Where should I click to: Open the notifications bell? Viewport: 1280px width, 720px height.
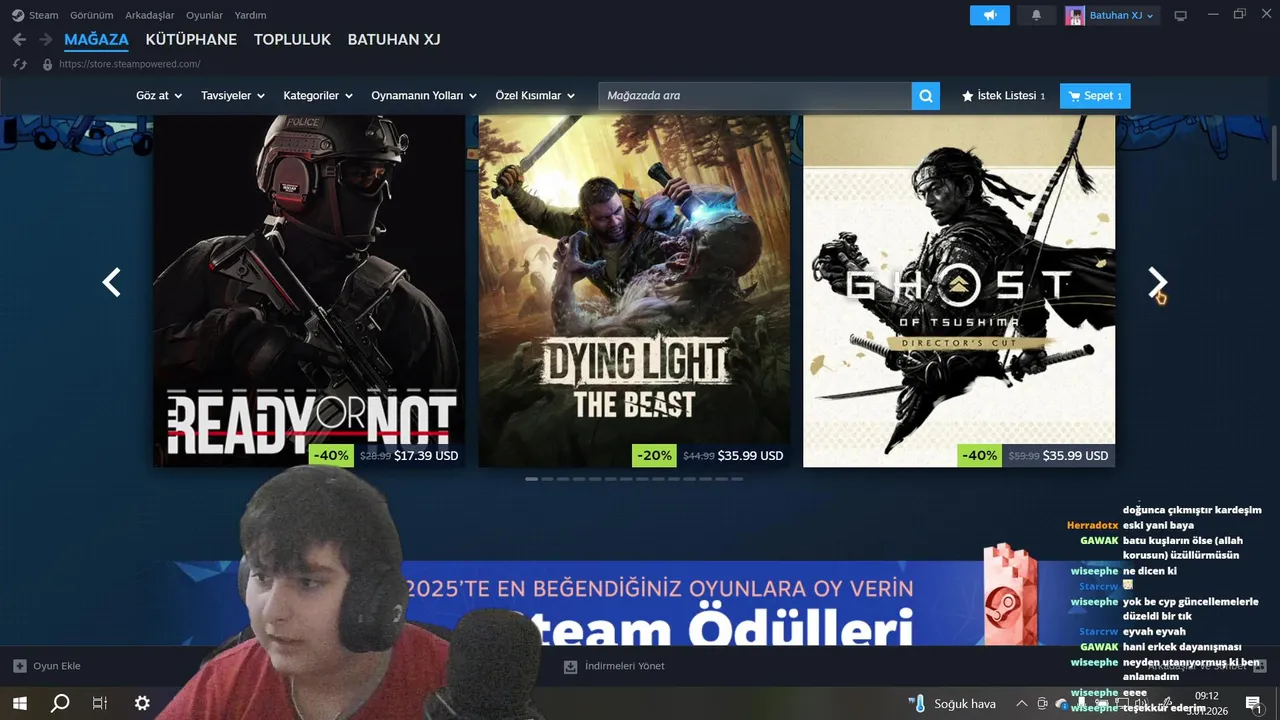pos(1036,15)
